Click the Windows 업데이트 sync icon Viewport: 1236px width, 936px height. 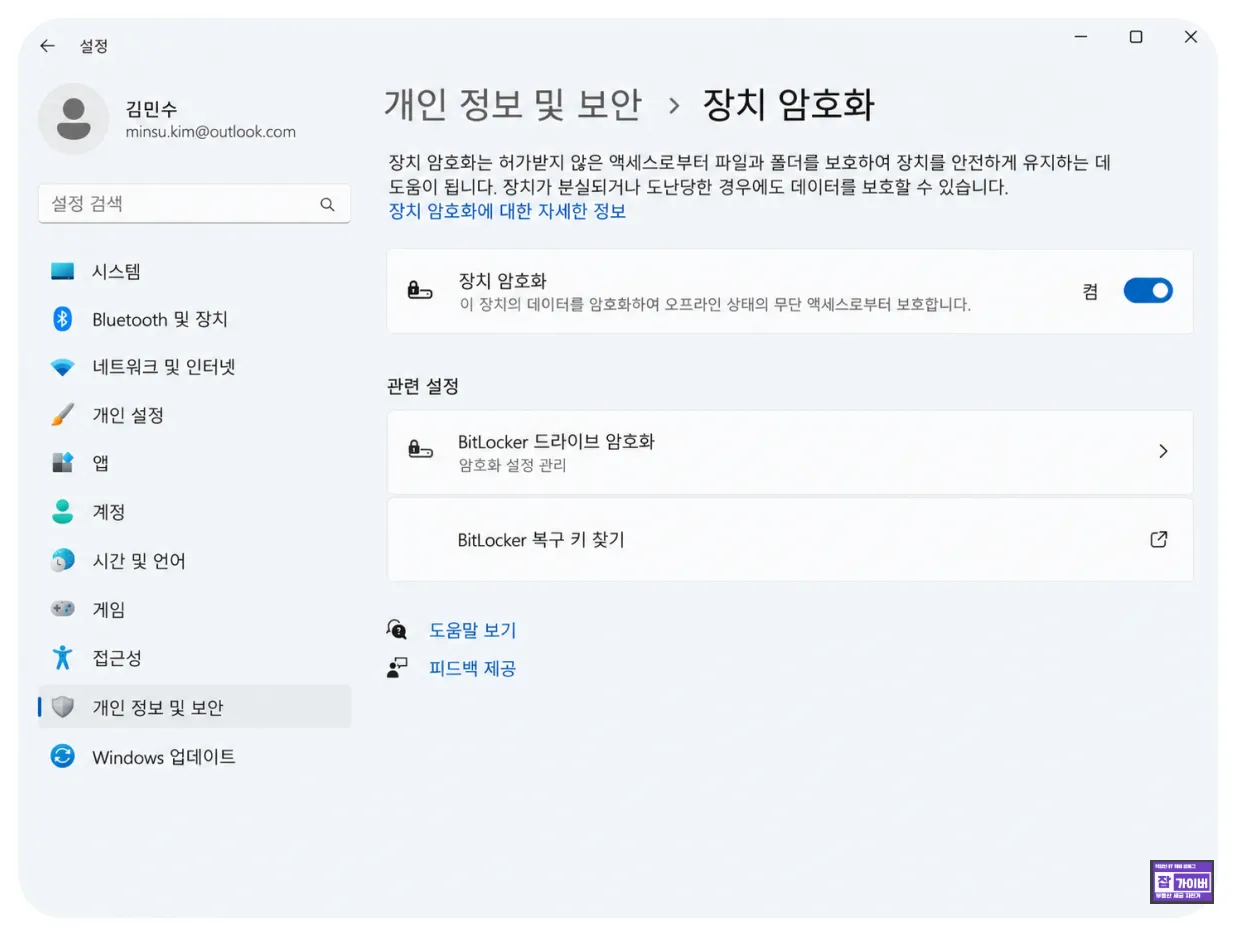point(62,756)
